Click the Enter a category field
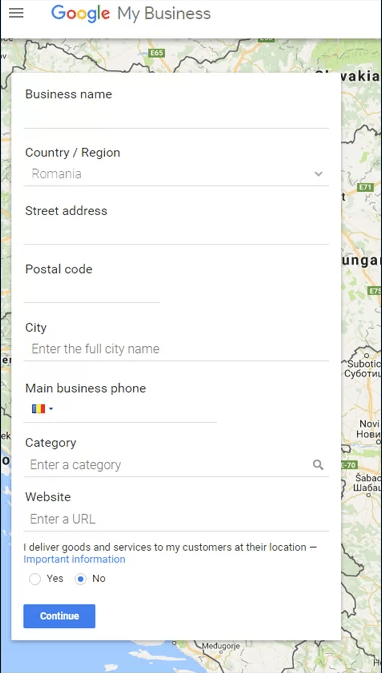This screenshot has height=673, width=382. click(170, 465)
